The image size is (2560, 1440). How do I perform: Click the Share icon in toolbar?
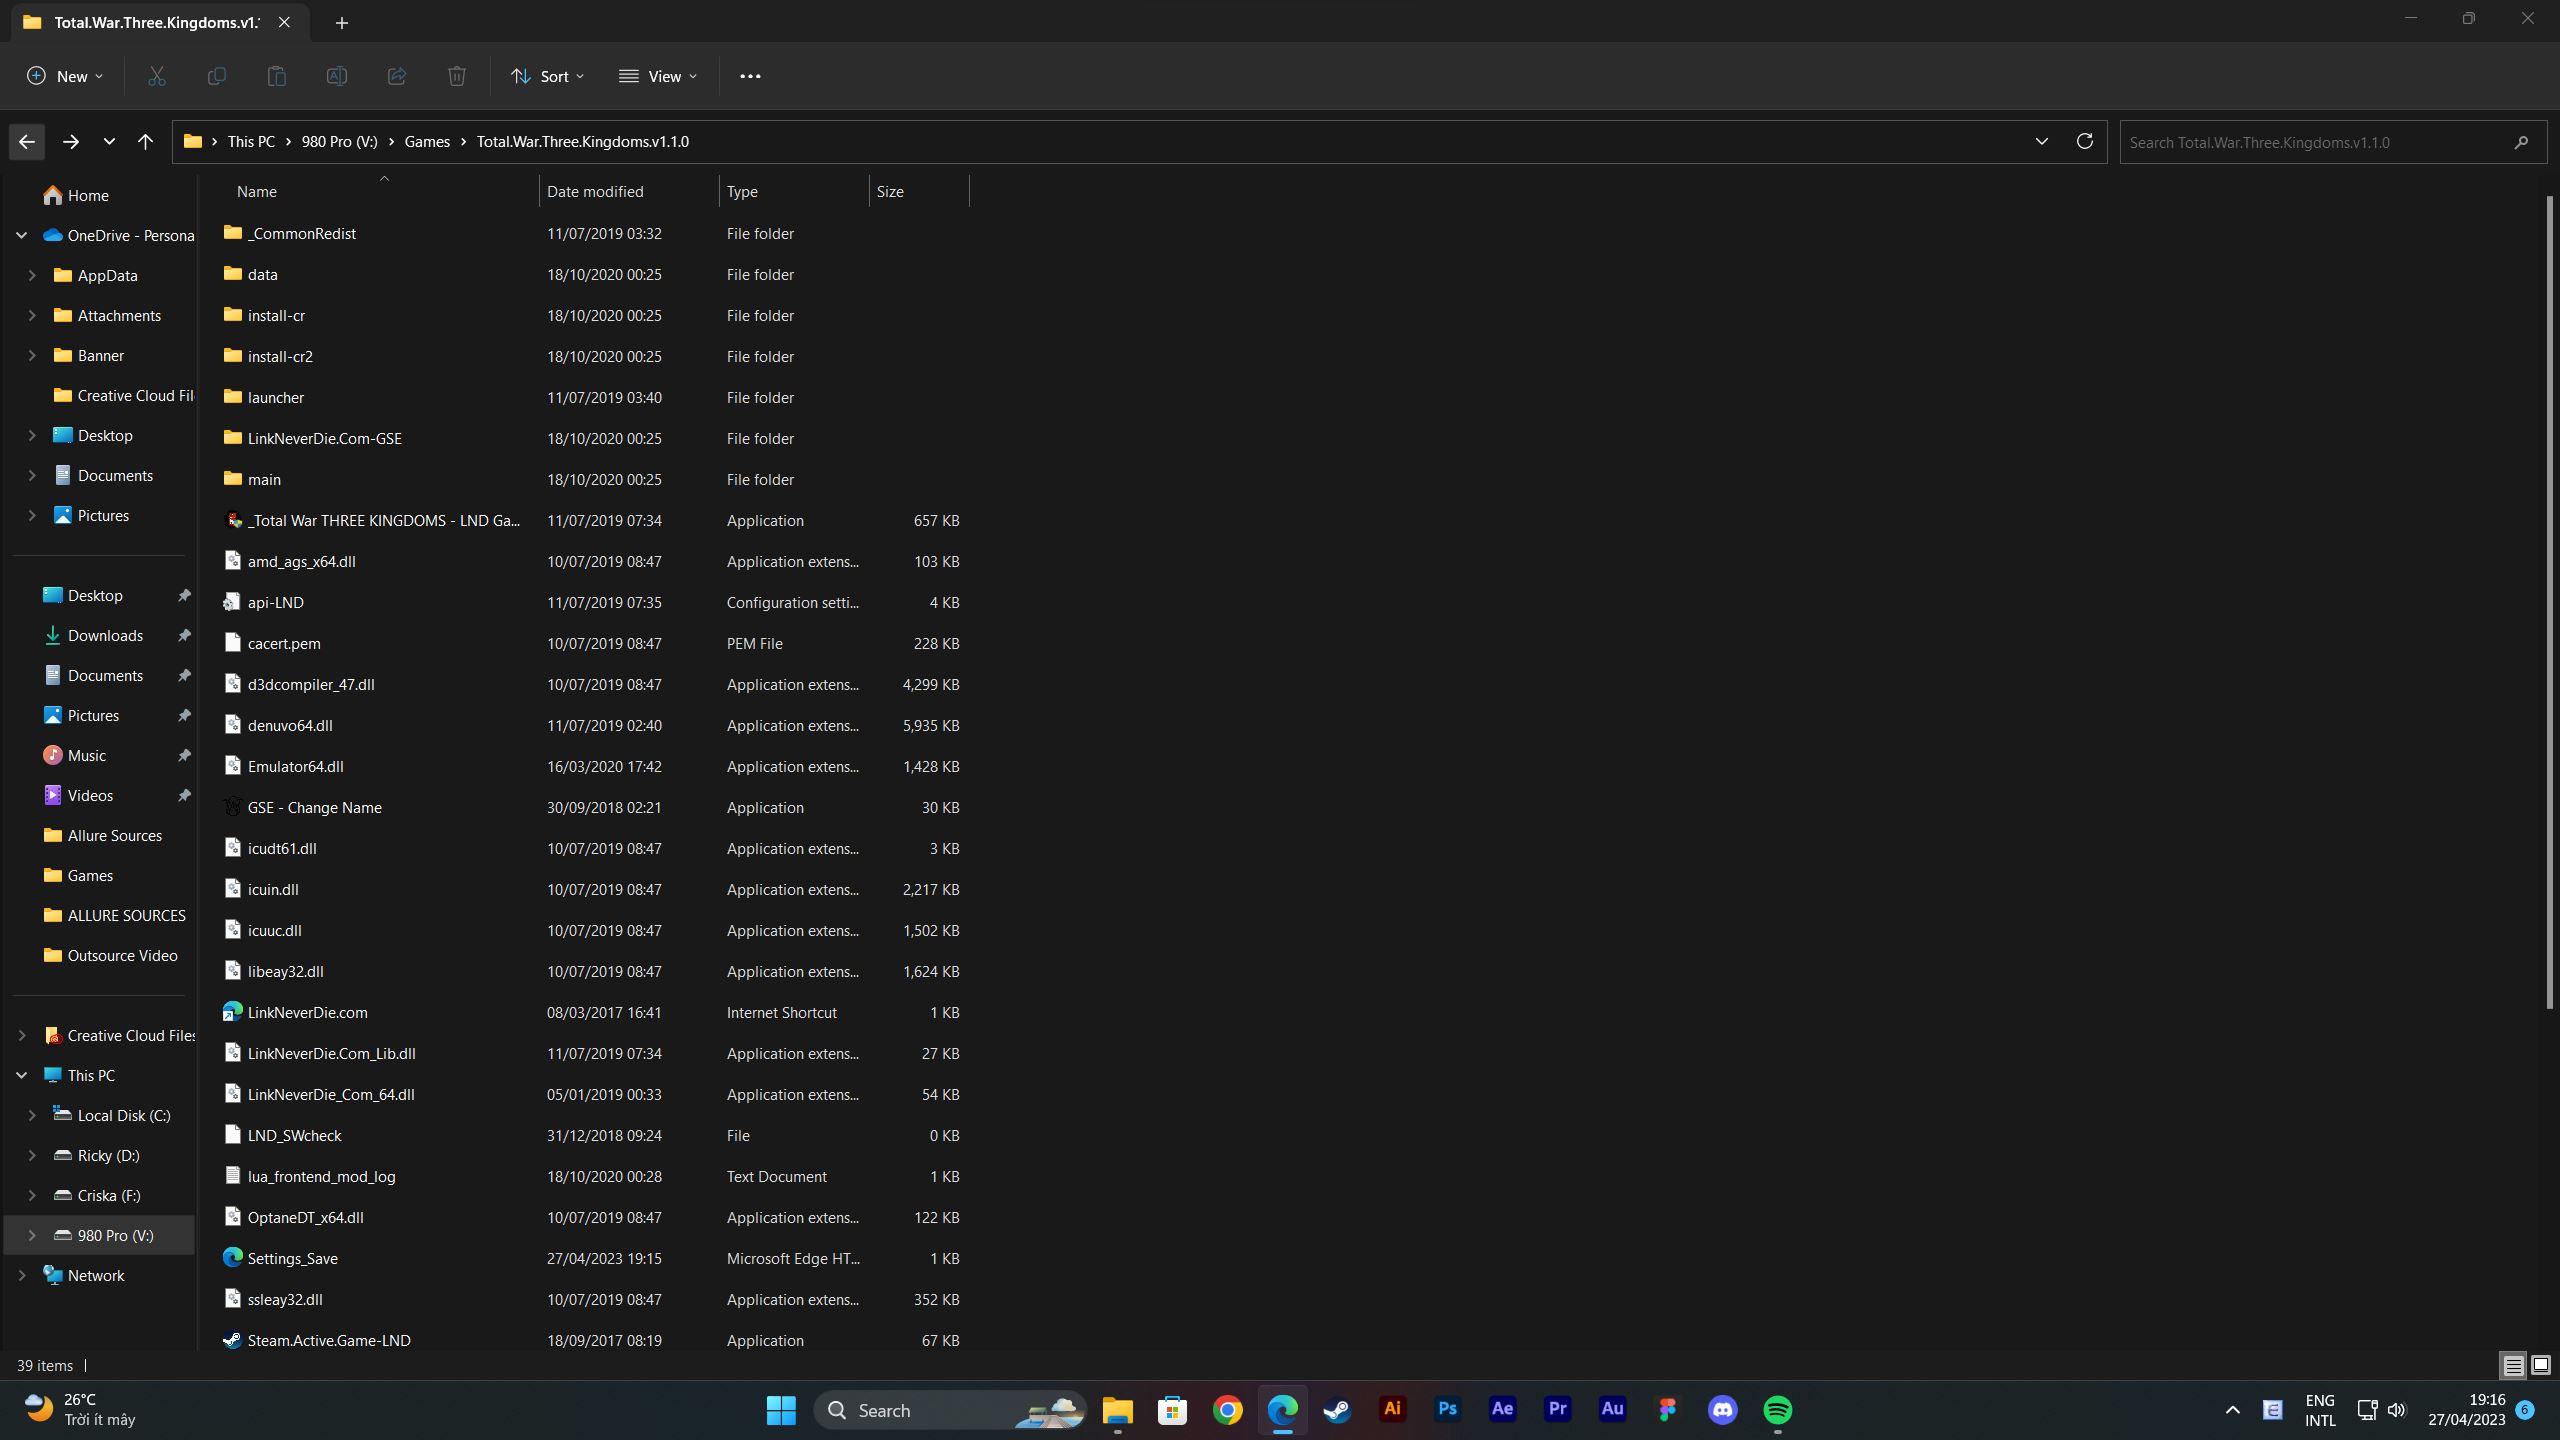397,76
